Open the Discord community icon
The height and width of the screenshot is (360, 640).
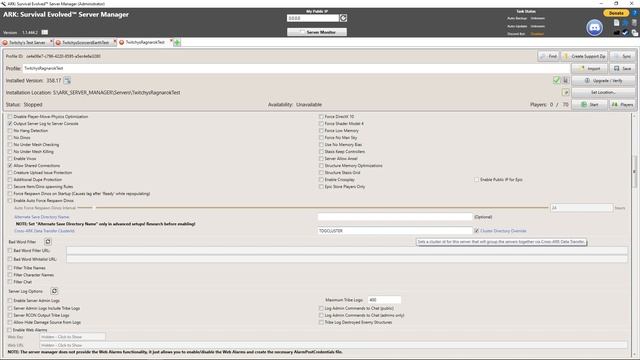tap(594, 28)
